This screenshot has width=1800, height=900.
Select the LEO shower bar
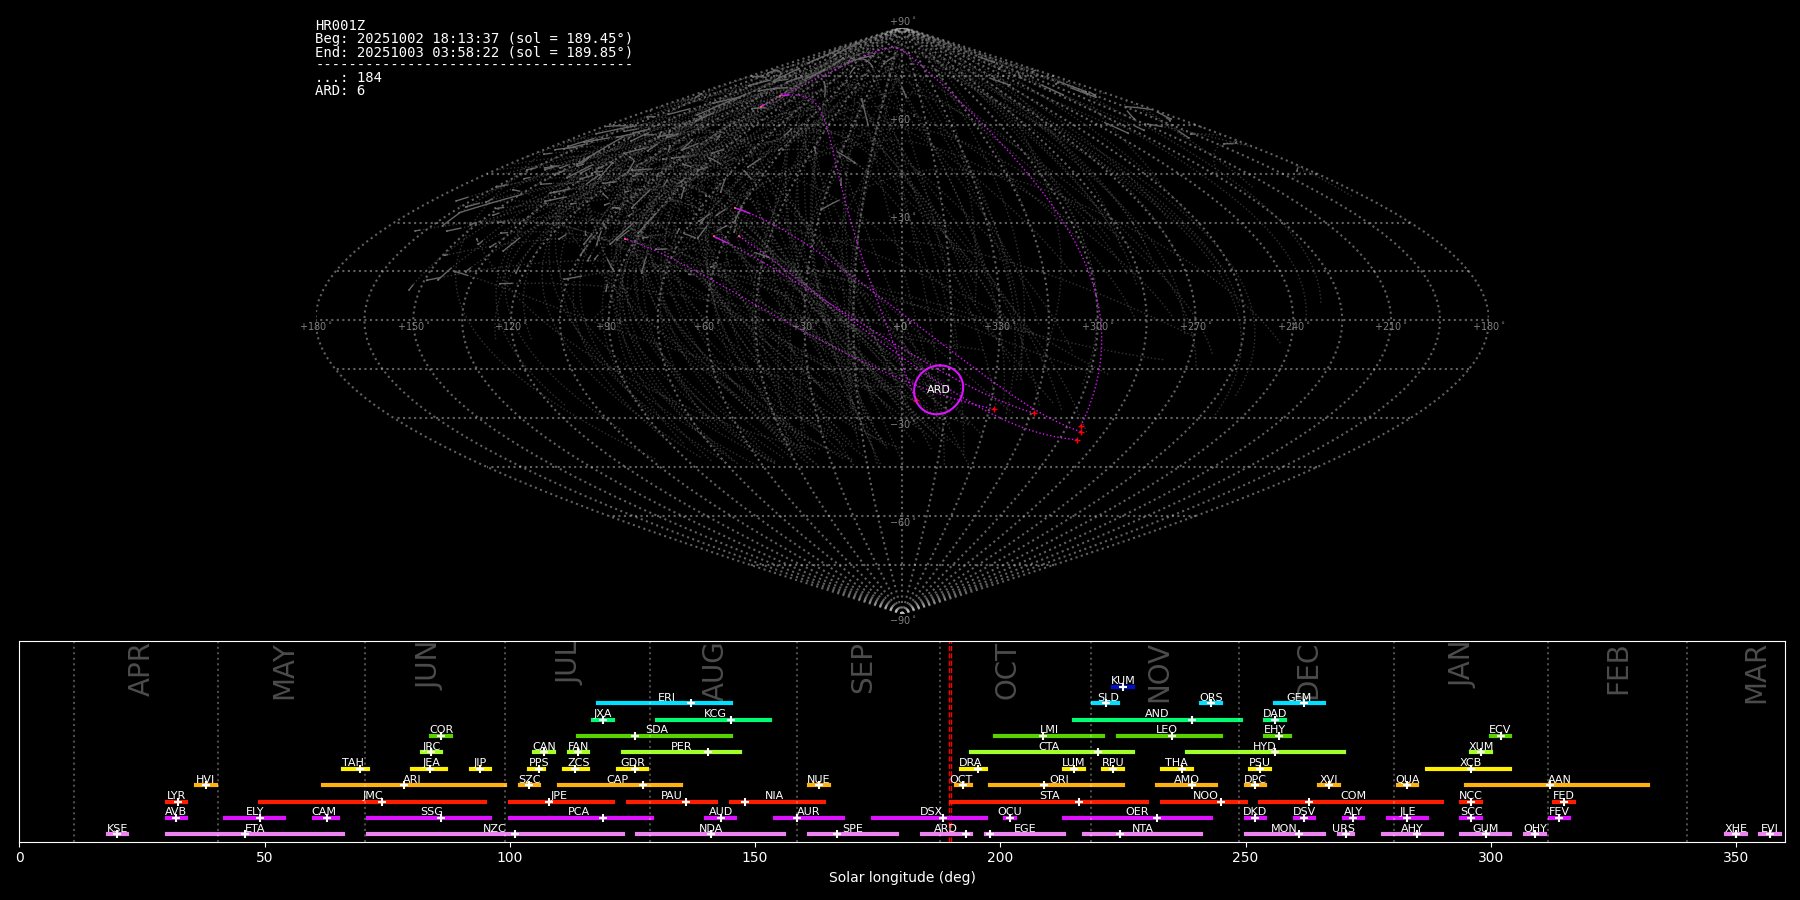coord(1168,736)
